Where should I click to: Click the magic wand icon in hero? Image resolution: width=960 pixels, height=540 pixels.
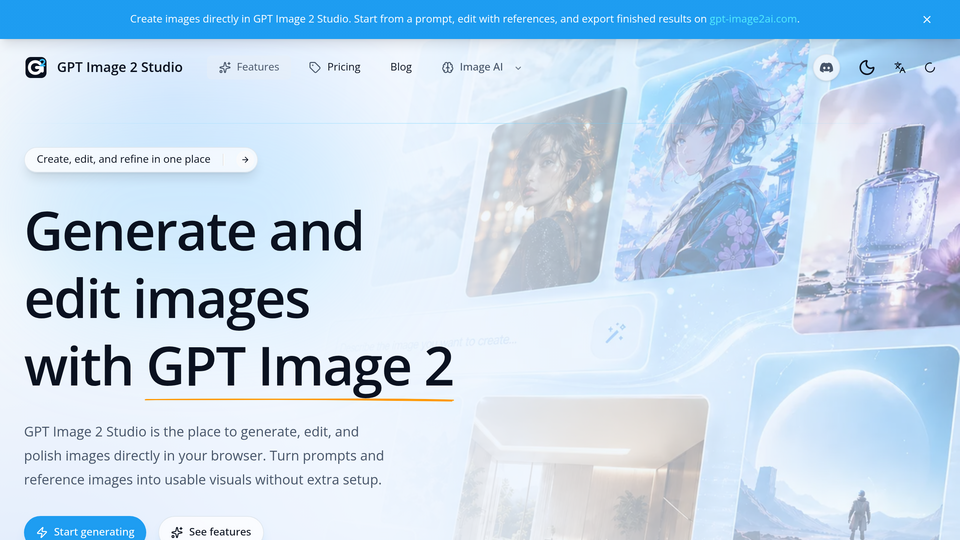(616, 333)
